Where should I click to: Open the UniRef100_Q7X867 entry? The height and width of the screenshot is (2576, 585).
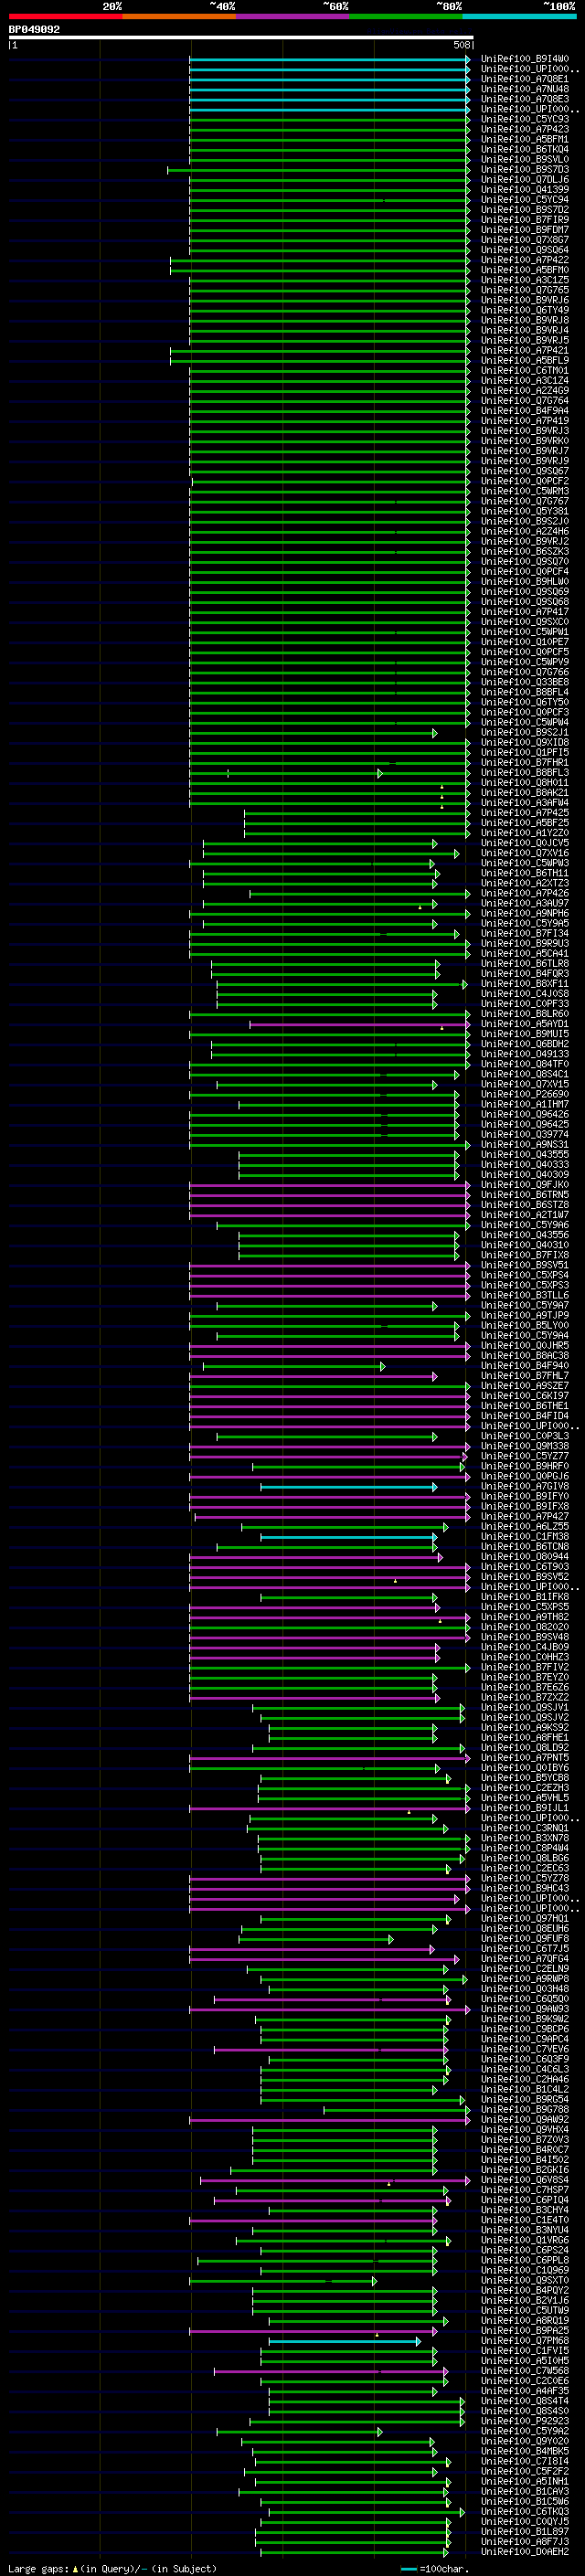click(524, 240)
